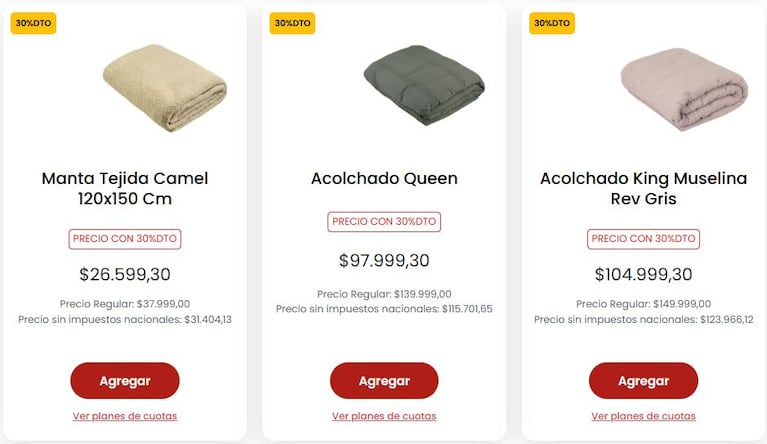Image resolution: width=767 pixels, height=444 pixels.
Task: Click the PRECIO CON 30%DTO tag under Manta Tejida
Action: click(x=125, y=239)
